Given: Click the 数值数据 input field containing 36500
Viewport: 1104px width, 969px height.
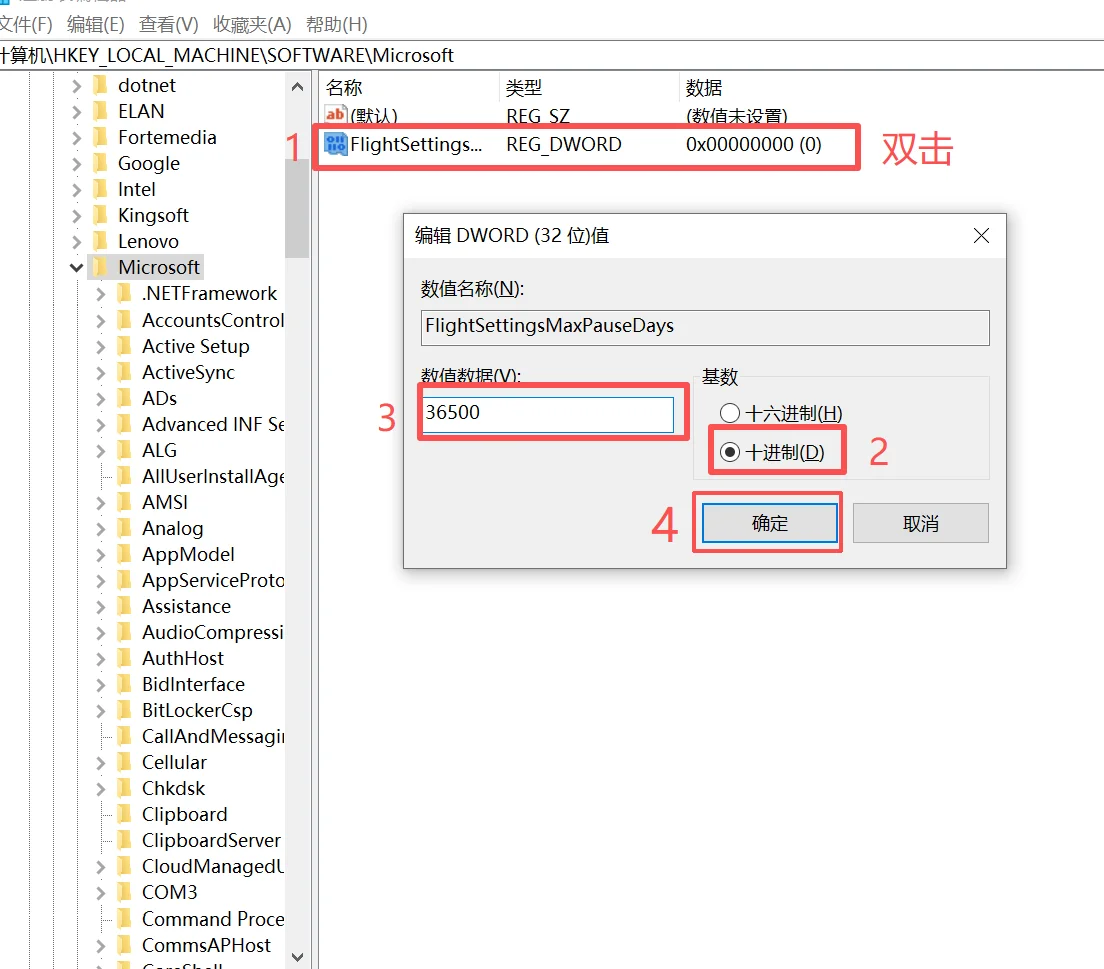Looking at the screenshot, I should click(548, 414).
